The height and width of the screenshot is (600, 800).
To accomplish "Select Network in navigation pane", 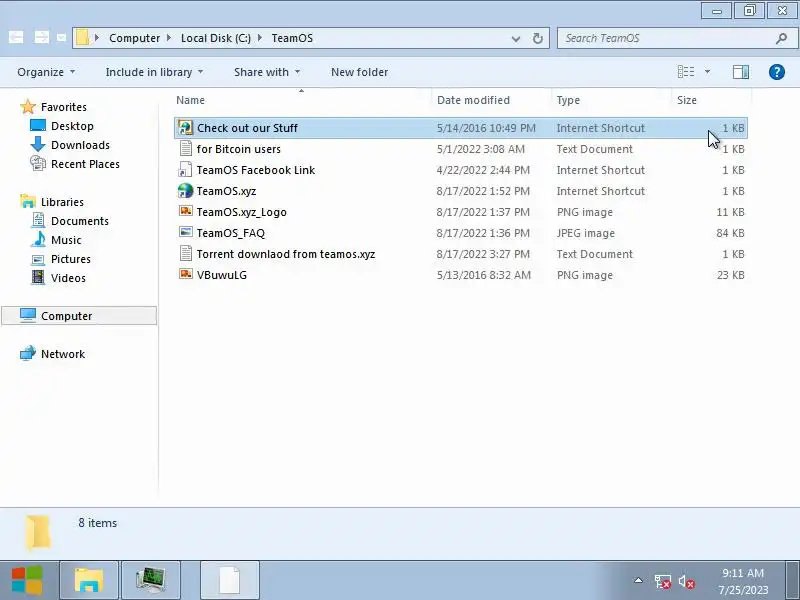I will (63, 354).
